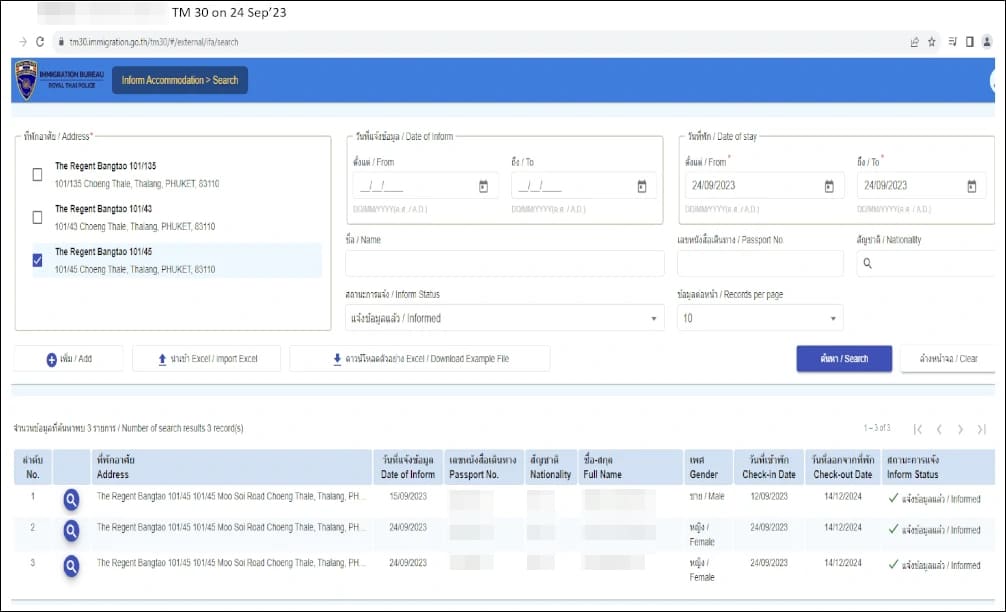Go to last page of results
Screen dimensions: 1006x612
(982, 429)
